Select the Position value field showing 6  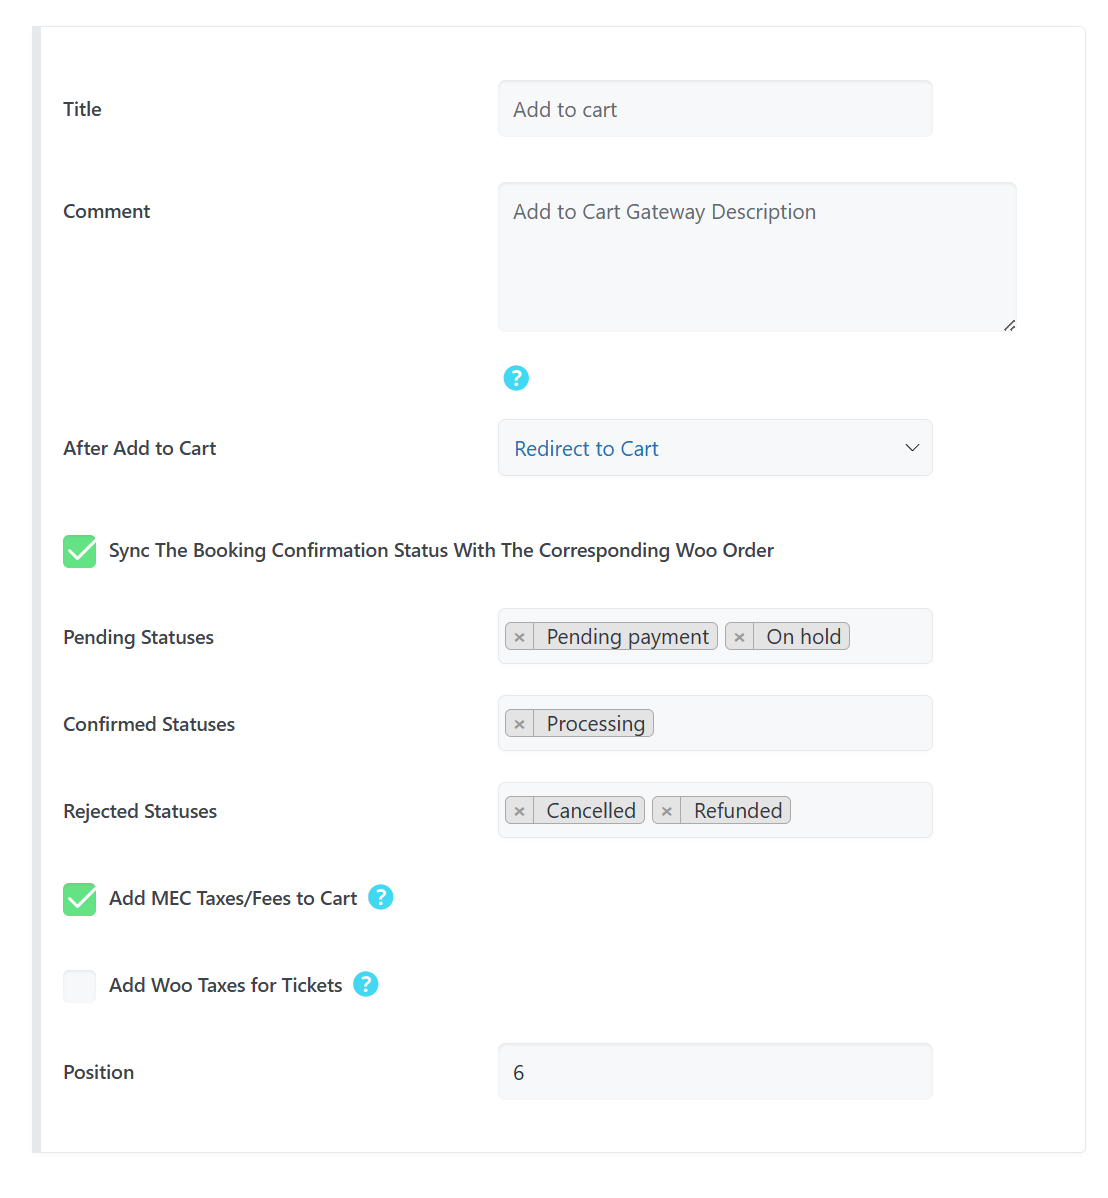coord(714,1071)
